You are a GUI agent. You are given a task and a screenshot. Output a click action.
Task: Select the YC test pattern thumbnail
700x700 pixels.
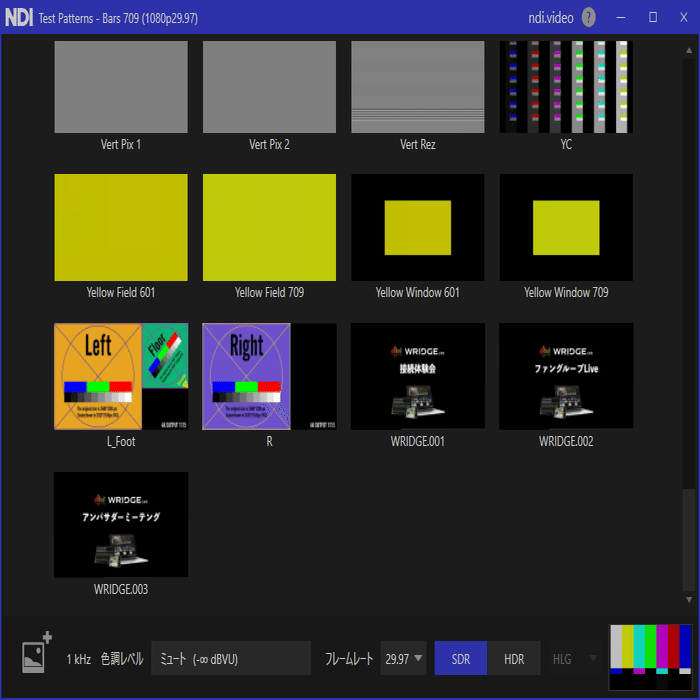[566, 87]
